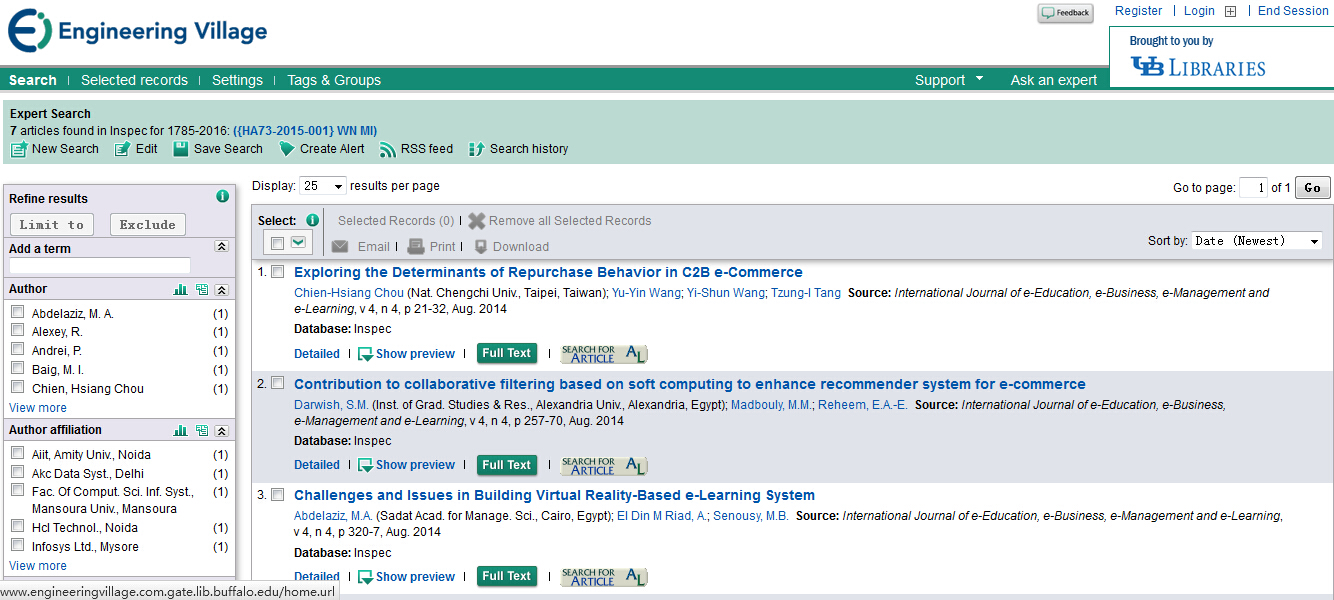The height and width of the screenshot is (600, 1334).
Task: Click the RSS feed icon
Action: coord(387,150)
